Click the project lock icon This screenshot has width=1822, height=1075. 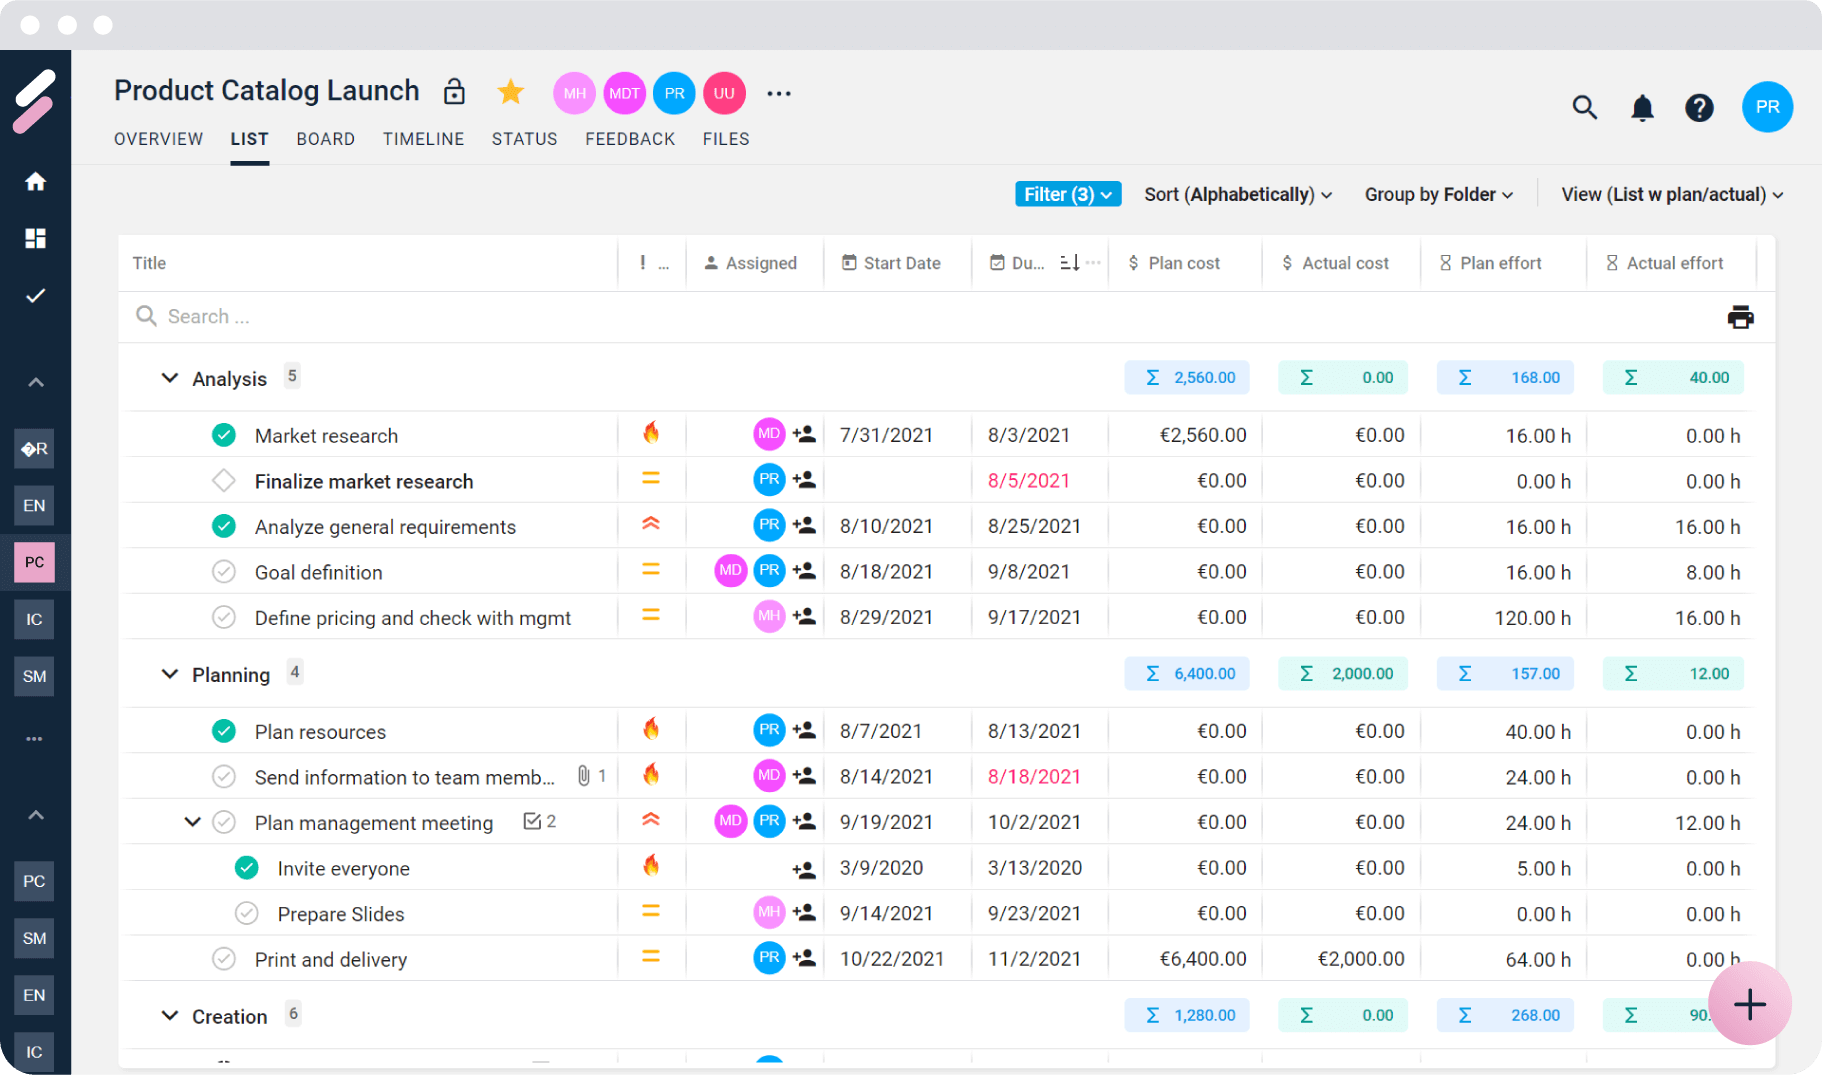tap(454, 92)
